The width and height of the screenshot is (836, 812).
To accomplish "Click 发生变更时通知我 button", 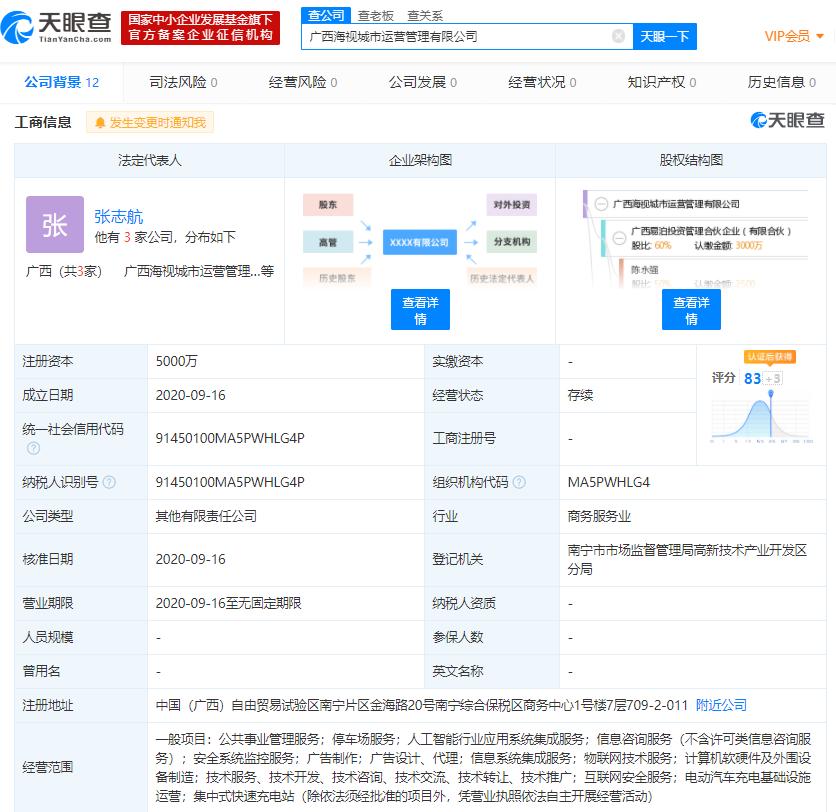I will 150,123.
